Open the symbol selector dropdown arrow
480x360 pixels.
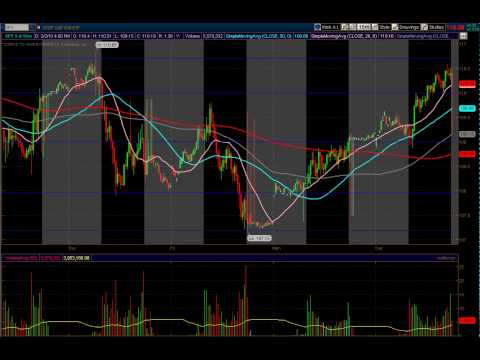pyautogui.click(x=32, y=27)
